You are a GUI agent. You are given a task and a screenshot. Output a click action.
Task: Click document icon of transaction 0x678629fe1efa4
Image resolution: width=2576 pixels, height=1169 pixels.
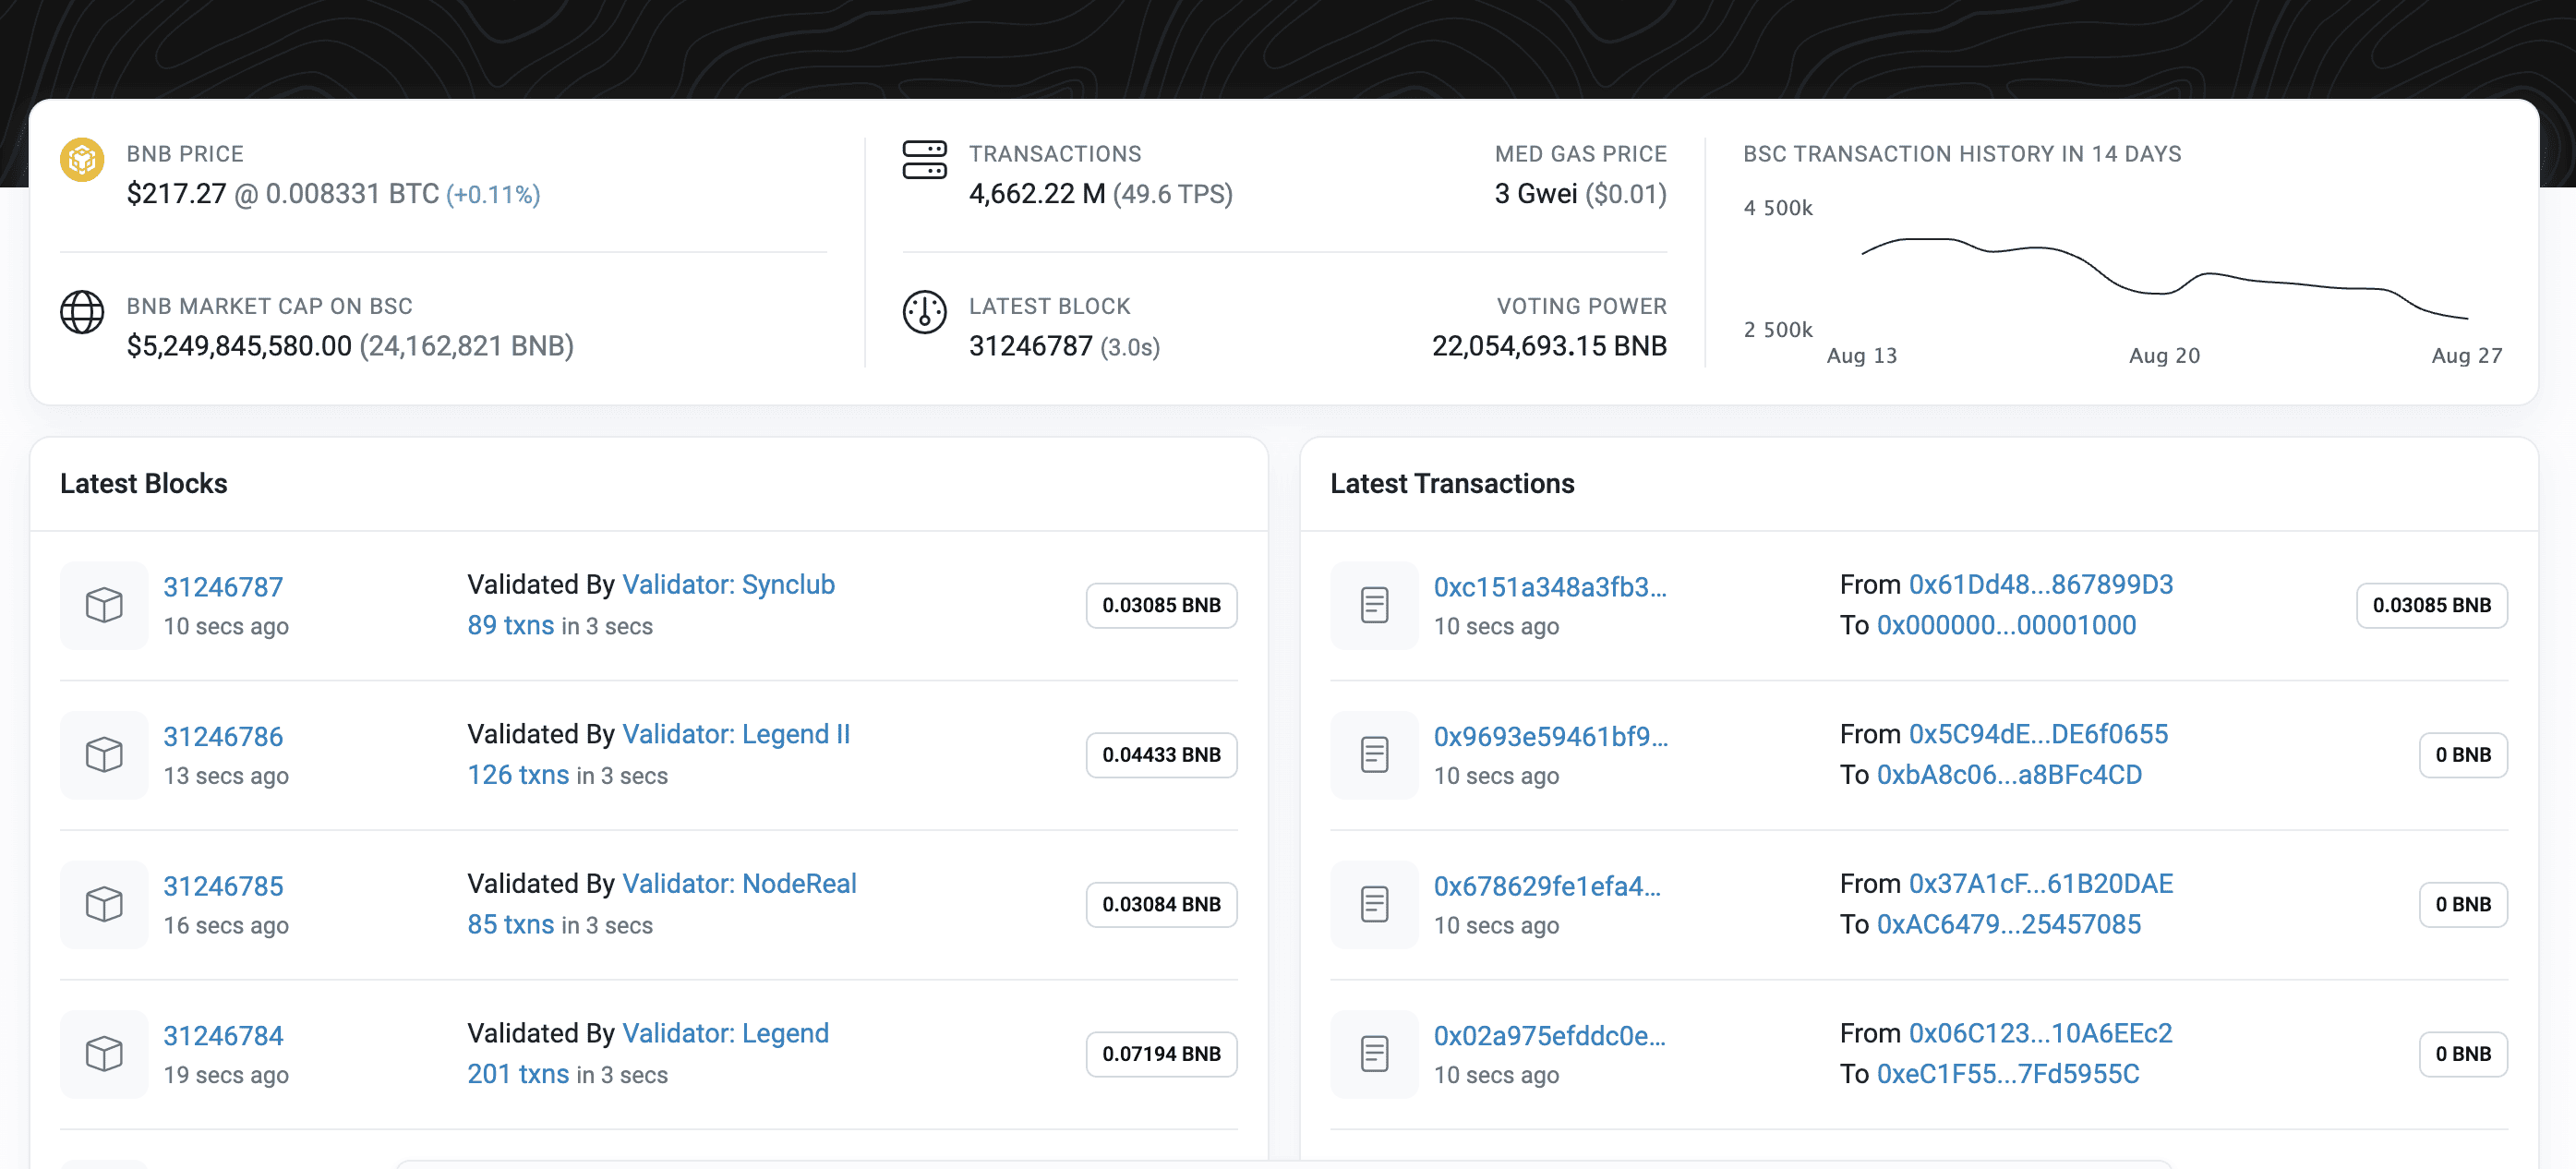point(1374,904)
